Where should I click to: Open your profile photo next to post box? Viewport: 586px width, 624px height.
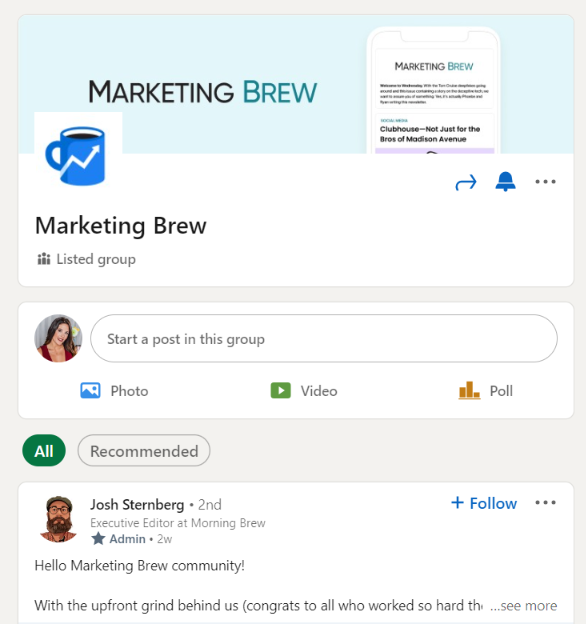[58, 338]
